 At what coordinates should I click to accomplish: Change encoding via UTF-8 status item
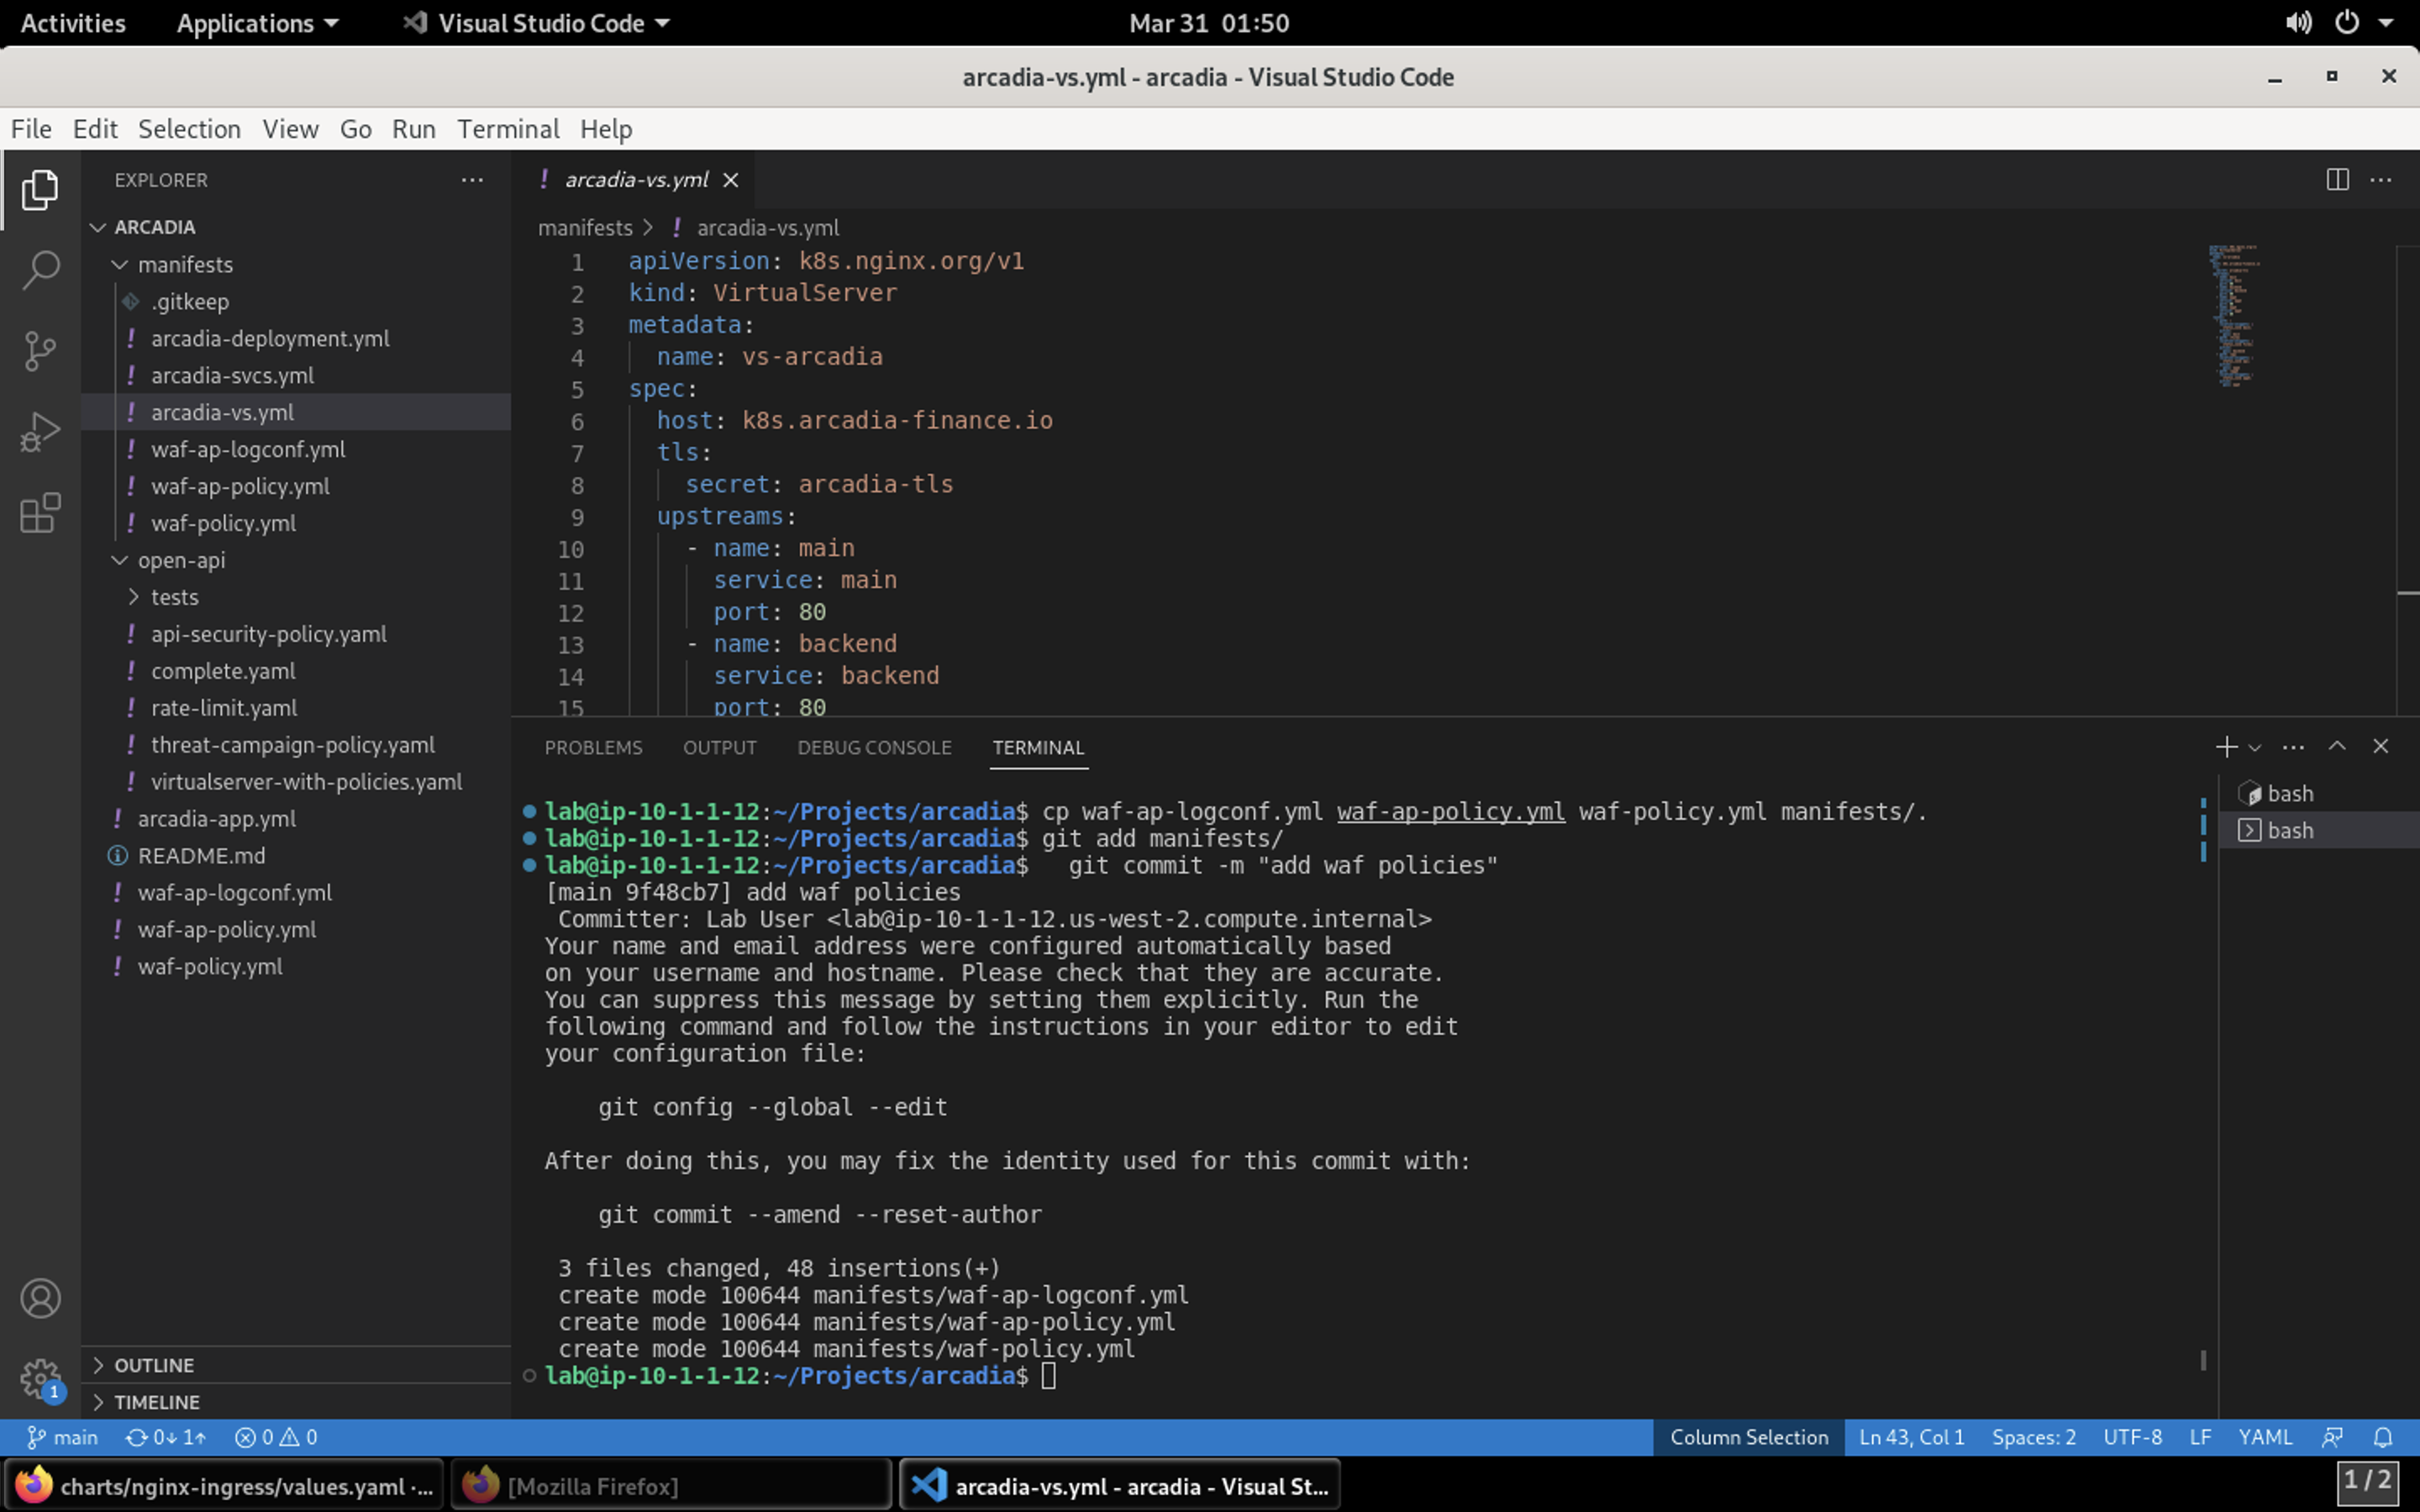[2132, 1437]
